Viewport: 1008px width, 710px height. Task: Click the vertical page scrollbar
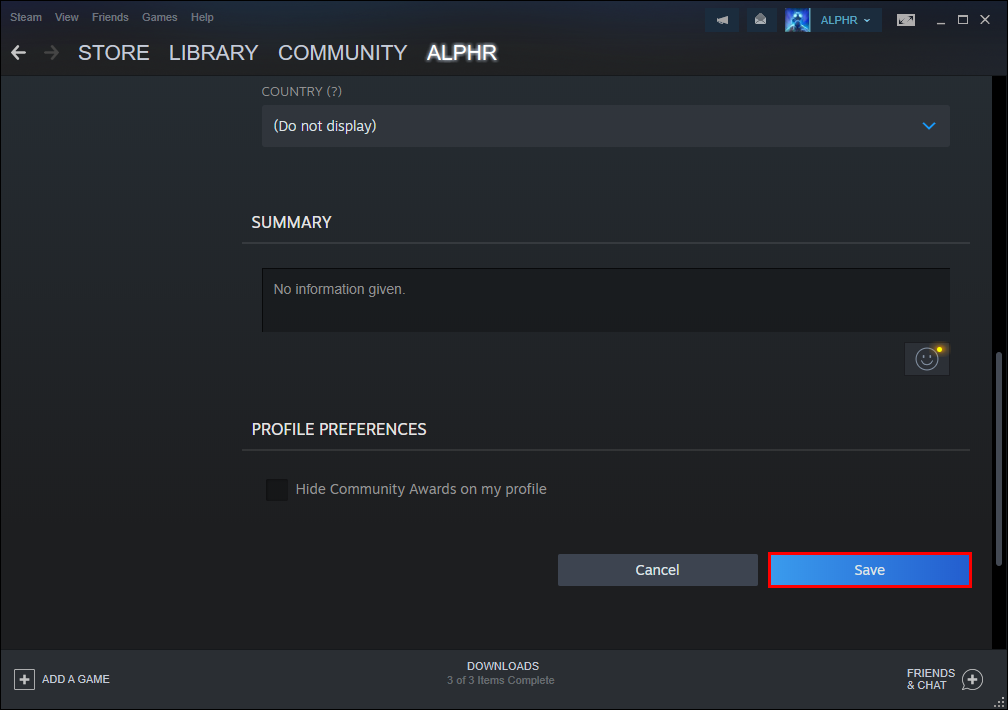(999, 459)
